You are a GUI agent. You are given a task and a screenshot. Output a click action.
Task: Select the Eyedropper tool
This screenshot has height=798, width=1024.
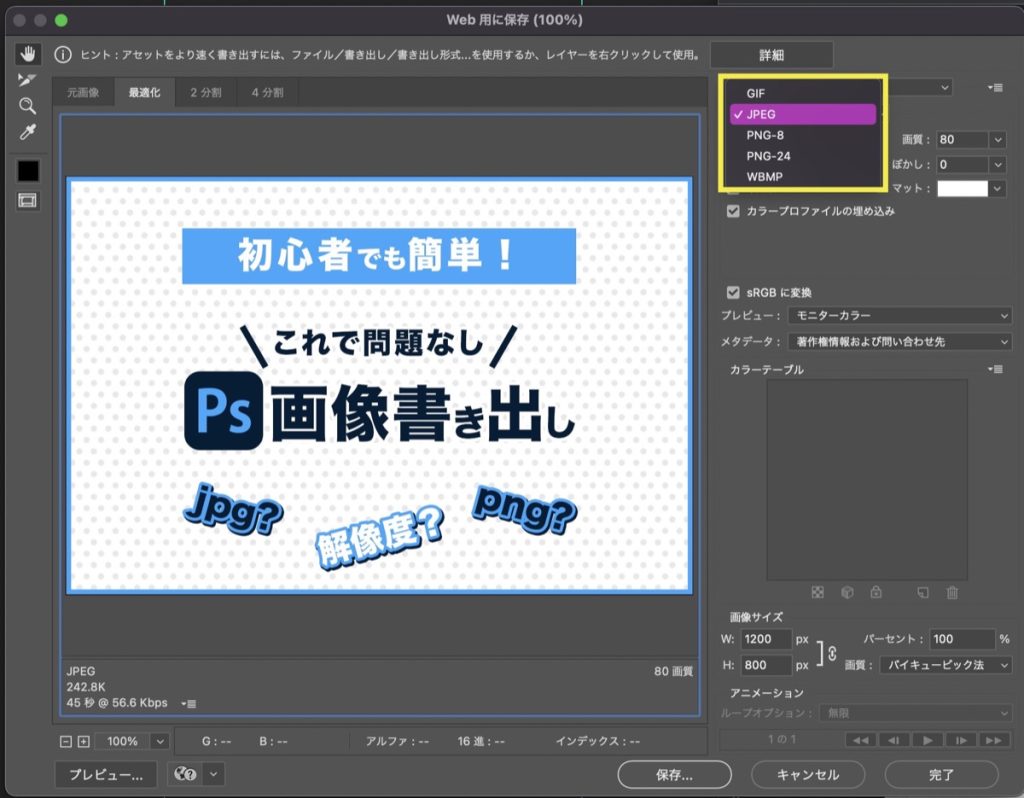[x=27, y=132]
